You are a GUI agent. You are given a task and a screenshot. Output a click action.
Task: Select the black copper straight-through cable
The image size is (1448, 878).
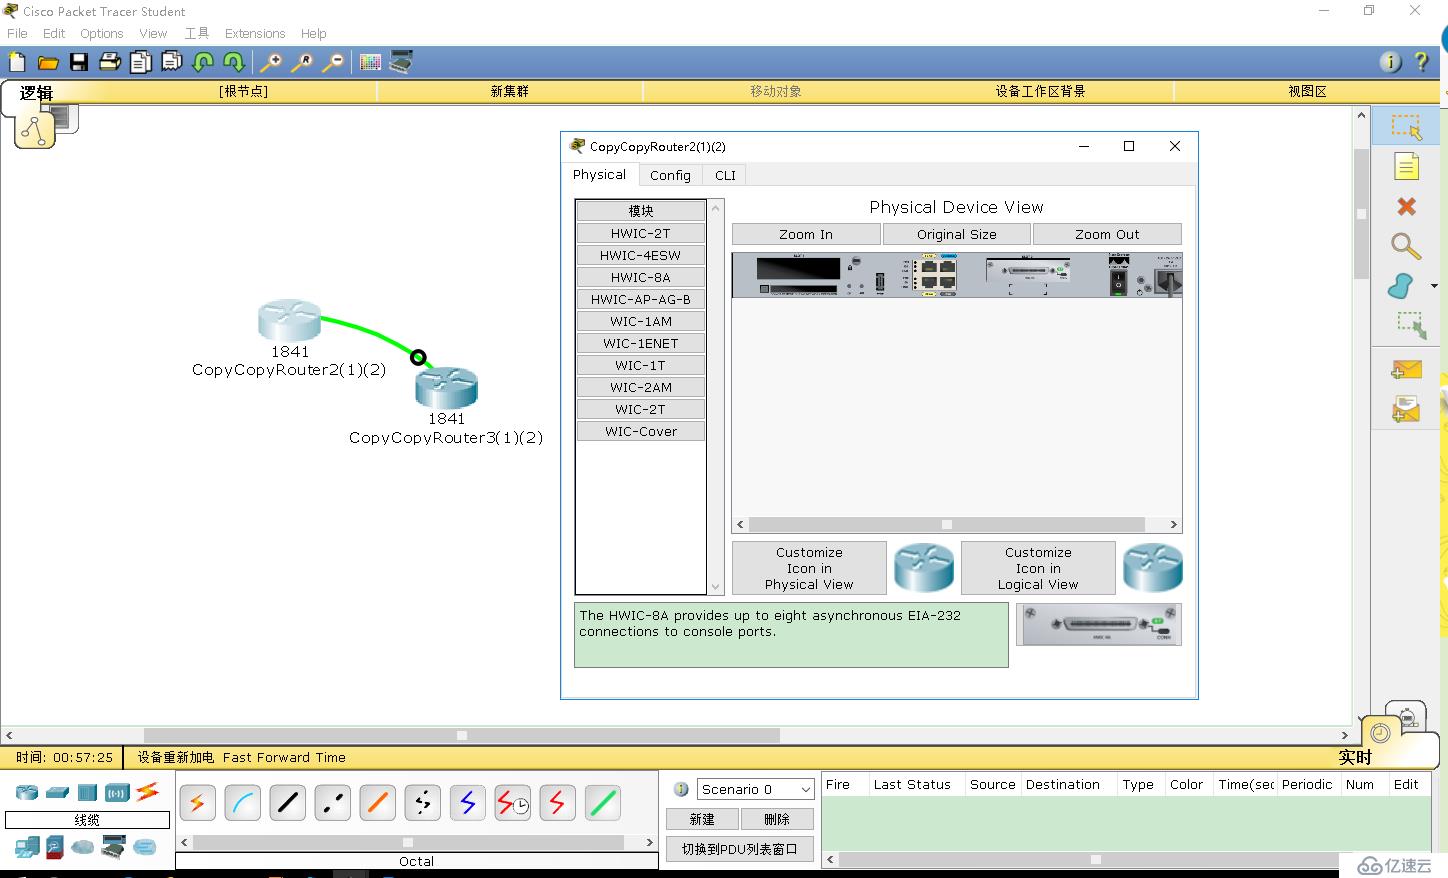[288, 803]
